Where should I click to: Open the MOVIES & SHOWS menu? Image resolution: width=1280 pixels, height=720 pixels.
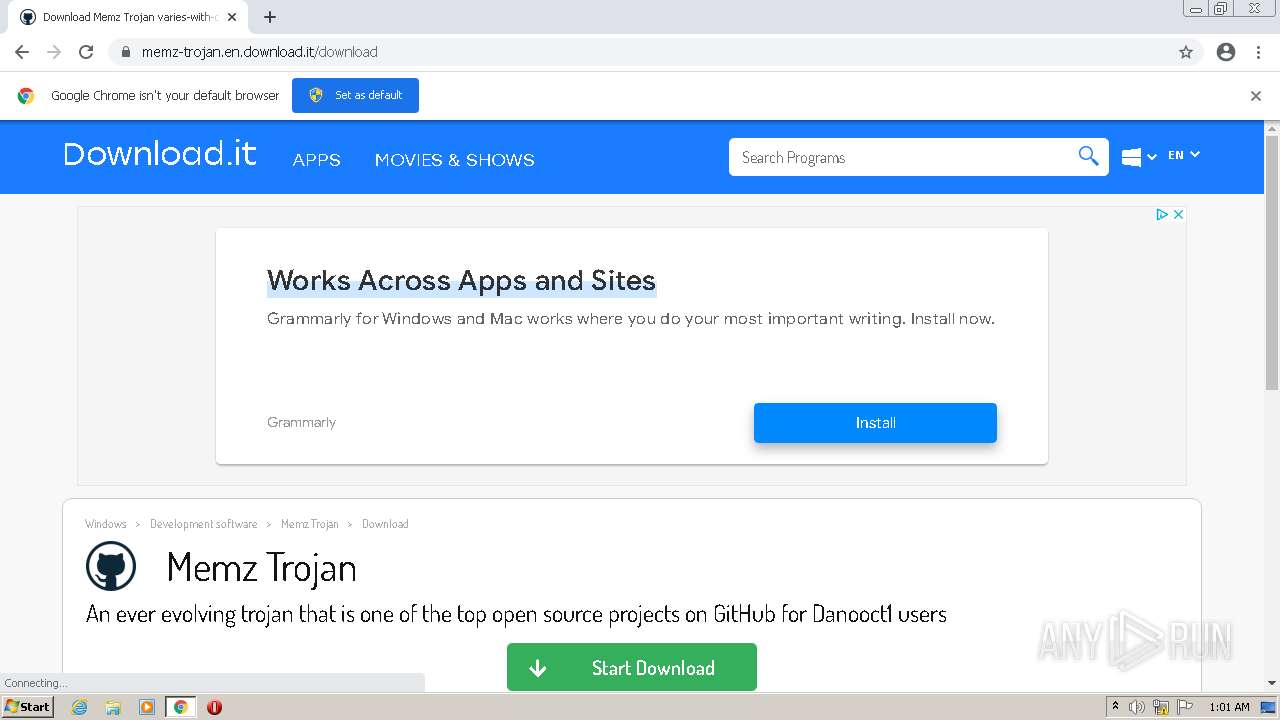point(454,160)
